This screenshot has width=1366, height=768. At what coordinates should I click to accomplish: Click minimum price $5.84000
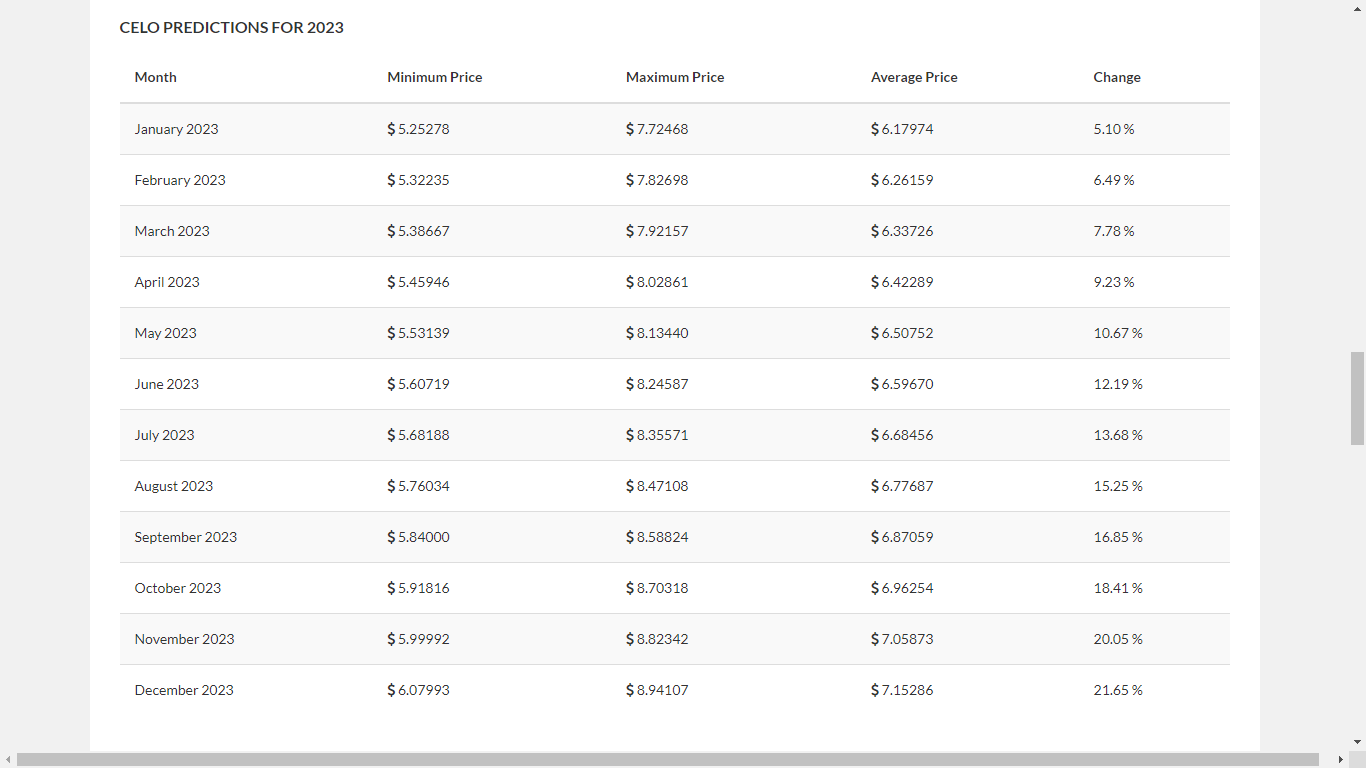click(x=419, y=537)
